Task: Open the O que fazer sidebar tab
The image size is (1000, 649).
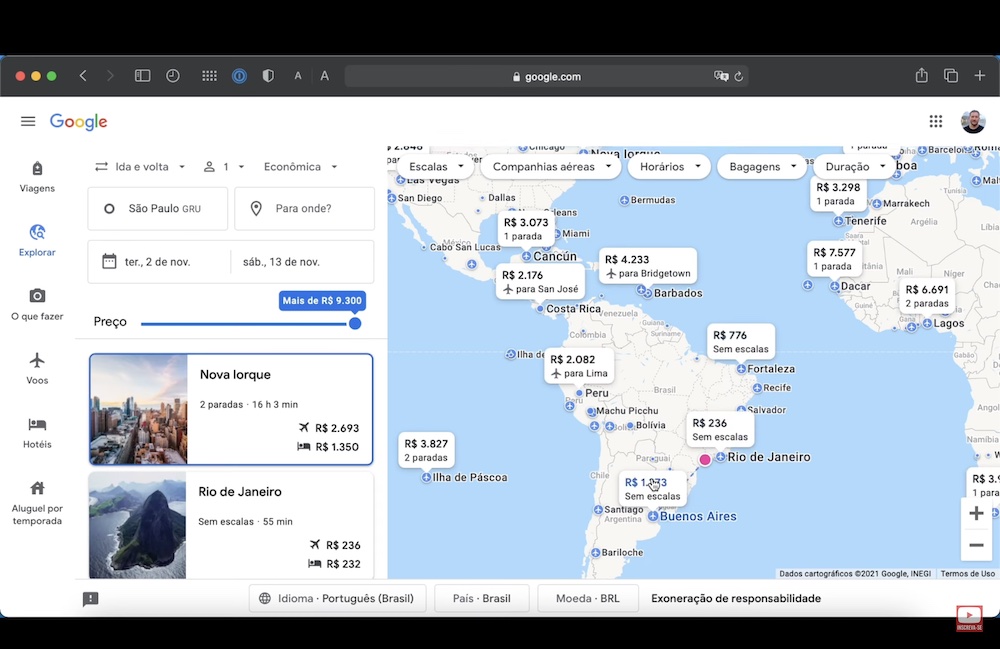Action: pos(37,304)
